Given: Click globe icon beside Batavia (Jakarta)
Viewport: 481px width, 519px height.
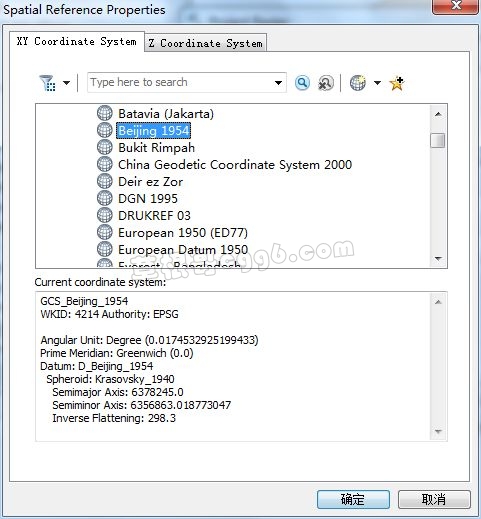Looking at the screenshot, I should [105, 113].
